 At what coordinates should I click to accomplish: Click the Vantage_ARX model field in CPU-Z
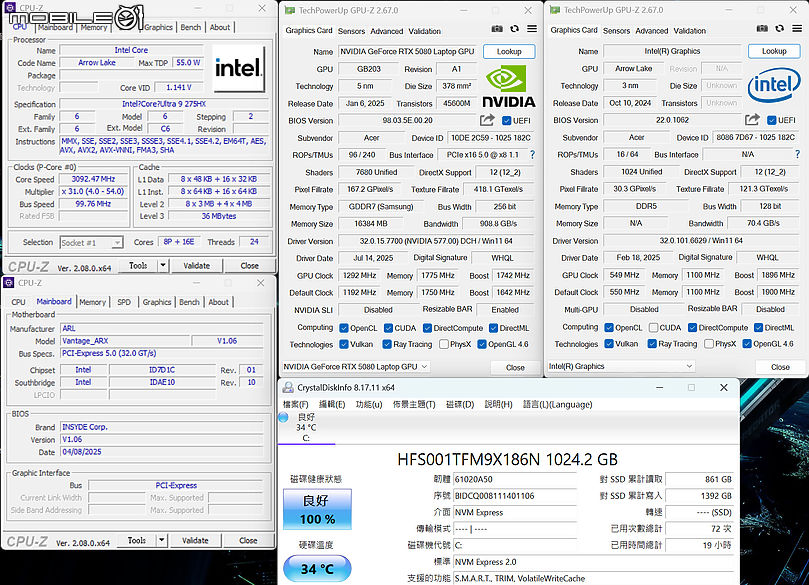point(125,340)
